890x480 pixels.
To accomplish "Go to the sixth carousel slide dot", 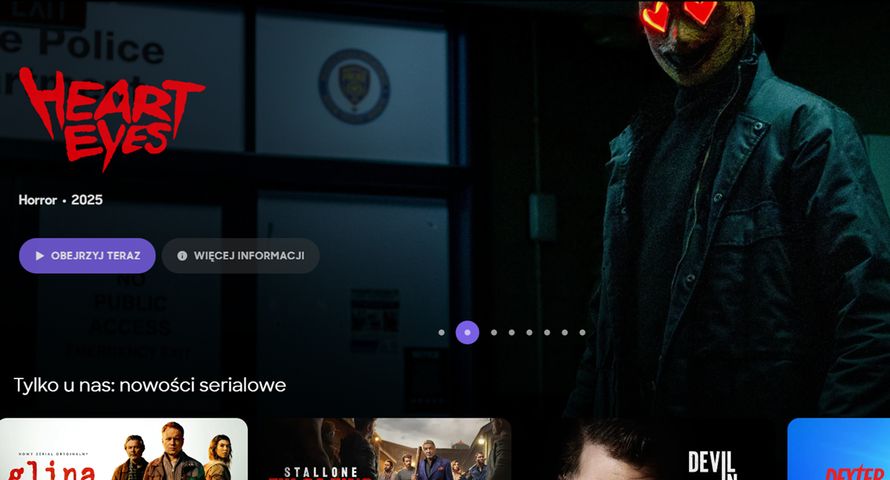I will coord(547,332).
